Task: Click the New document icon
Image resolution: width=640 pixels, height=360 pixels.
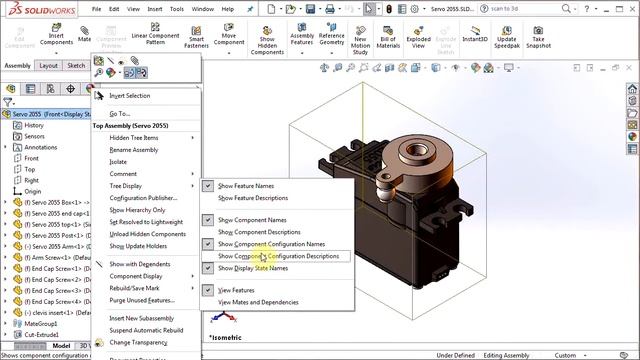Action: [x=271, y=9]
